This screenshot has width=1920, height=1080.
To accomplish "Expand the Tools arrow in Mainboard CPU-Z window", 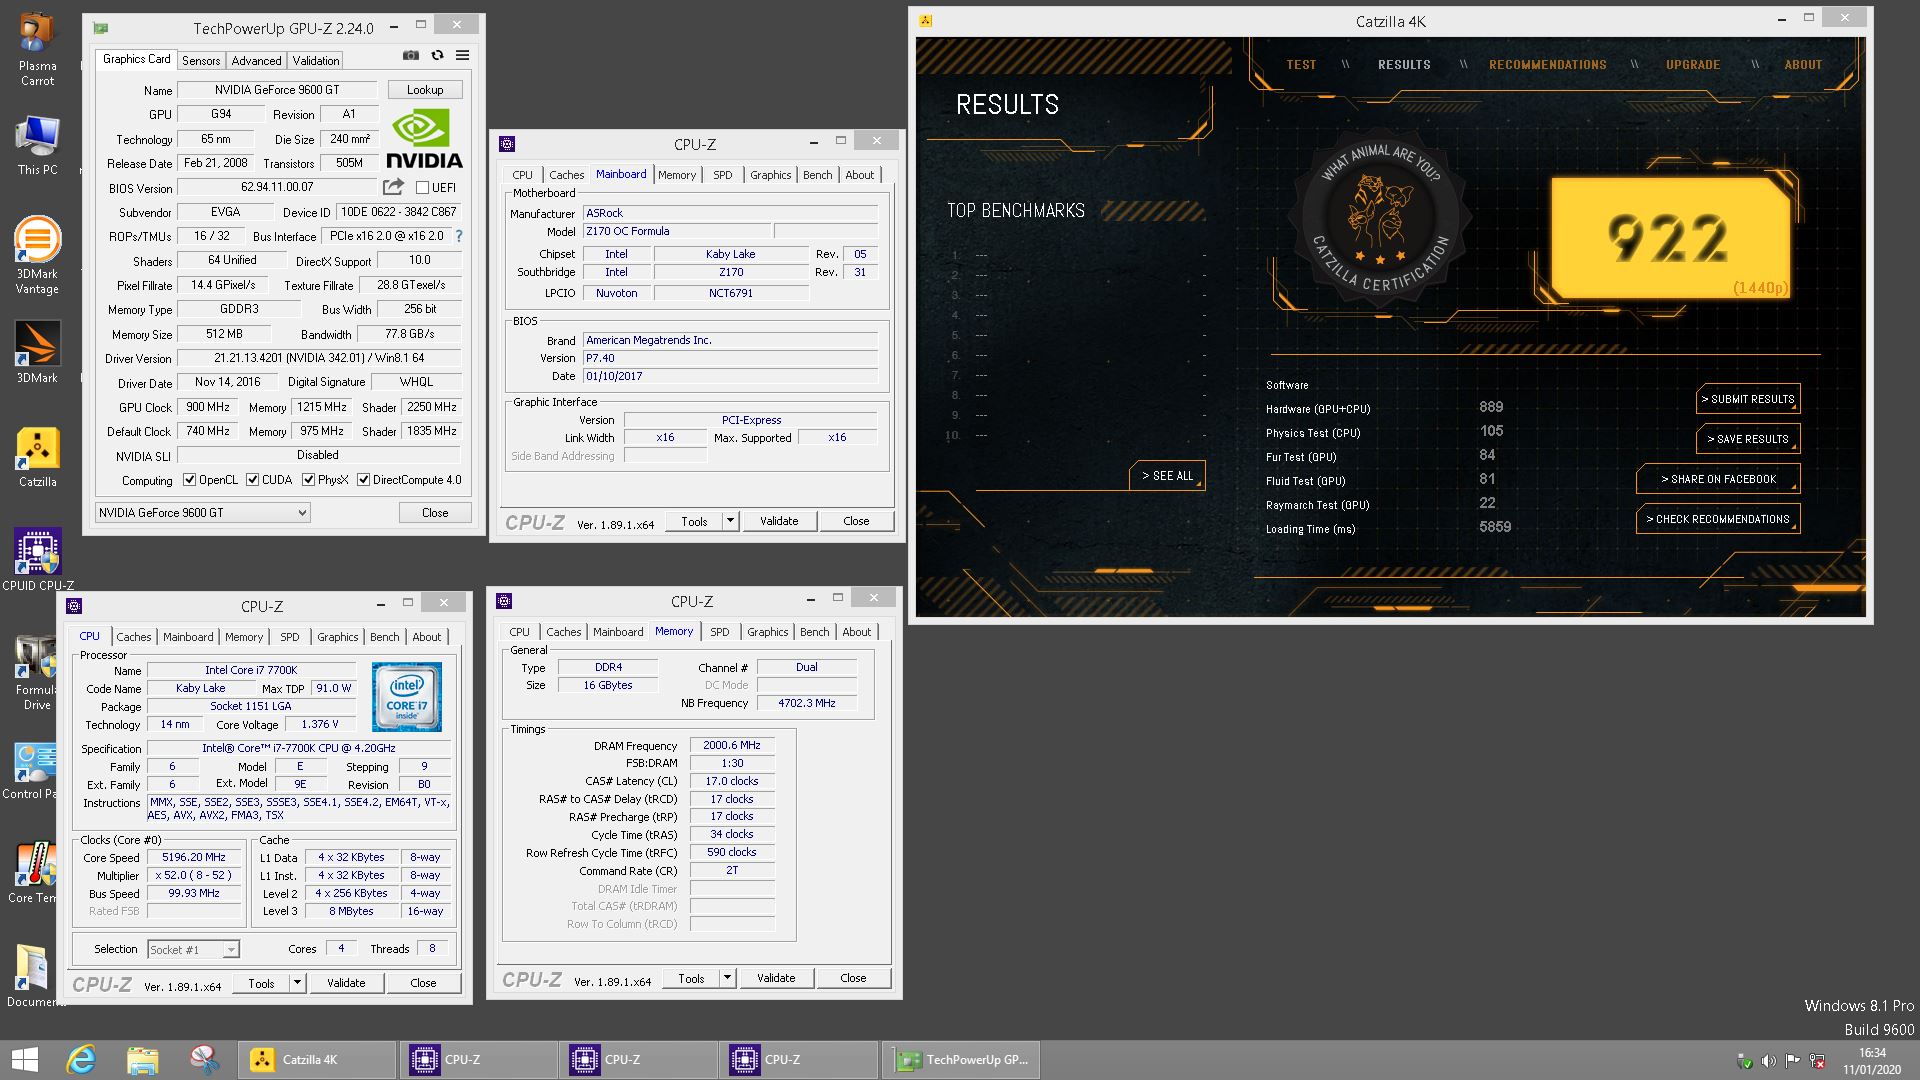I will (x=730, y=521).
